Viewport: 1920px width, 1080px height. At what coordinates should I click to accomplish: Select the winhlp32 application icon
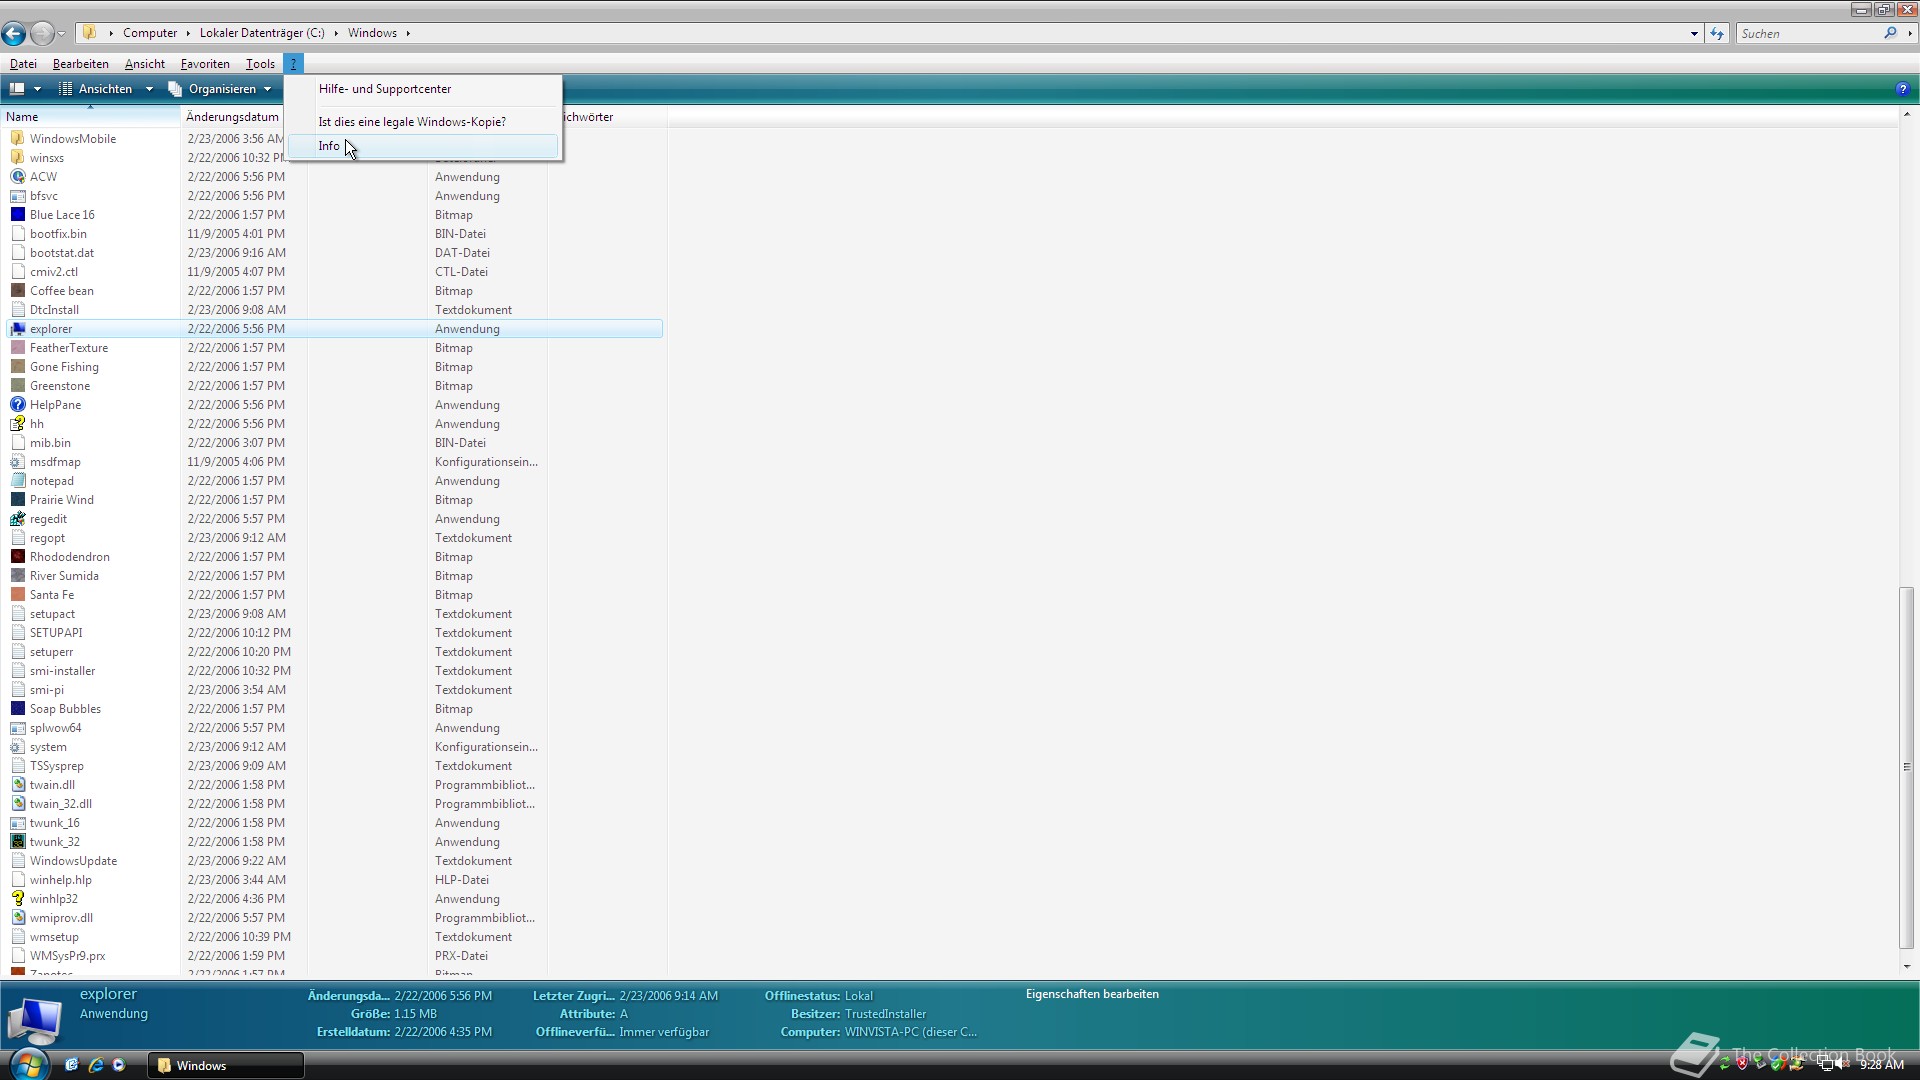[17, 898]
